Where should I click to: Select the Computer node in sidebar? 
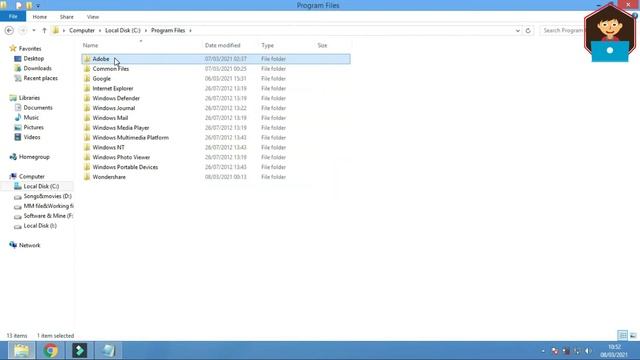pyautogui.click(x=31, y=176)
